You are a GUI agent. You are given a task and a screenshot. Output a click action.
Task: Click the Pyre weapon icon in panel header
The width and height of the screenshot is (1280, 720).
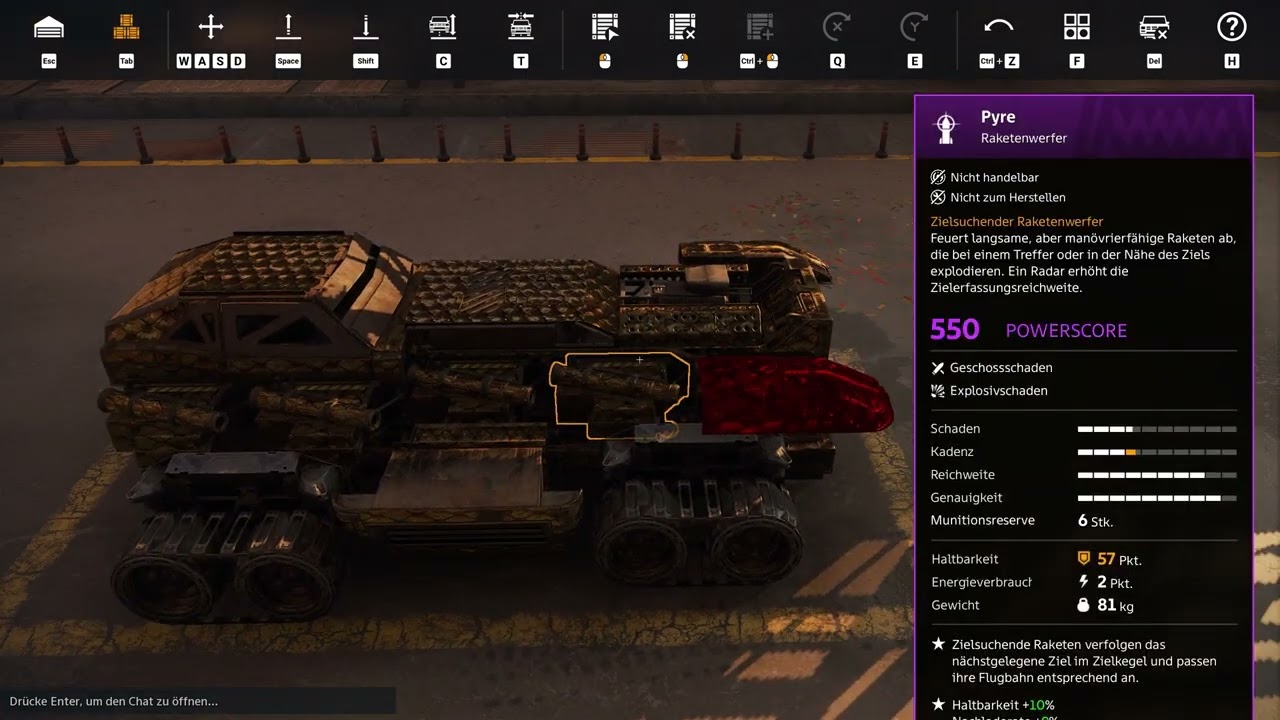click(x=945, y=126)
